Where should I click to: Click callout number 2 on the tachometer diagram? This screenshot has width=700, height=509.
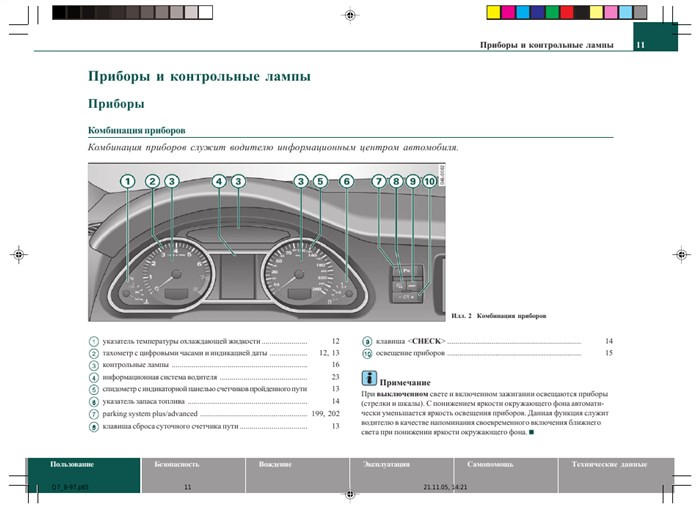152,182
